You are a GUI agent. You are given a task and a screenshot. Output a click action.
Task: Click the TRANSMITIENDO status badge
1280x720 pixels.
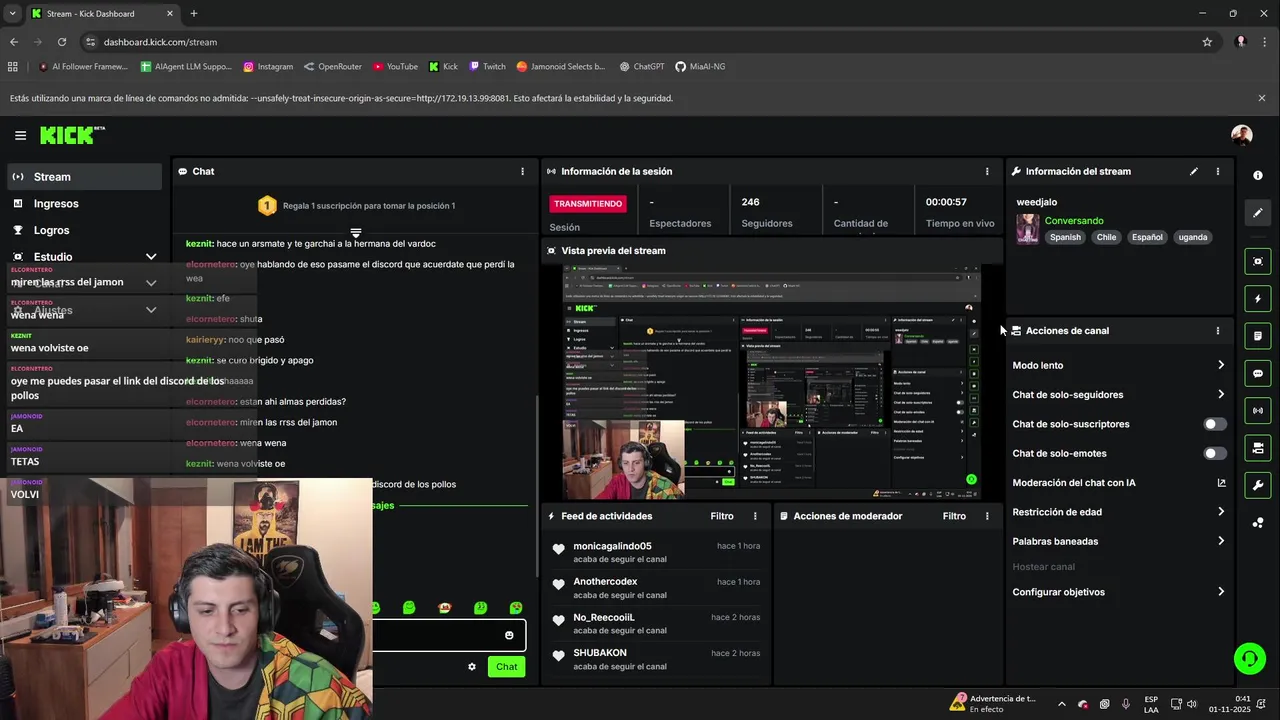coord(588,203)
